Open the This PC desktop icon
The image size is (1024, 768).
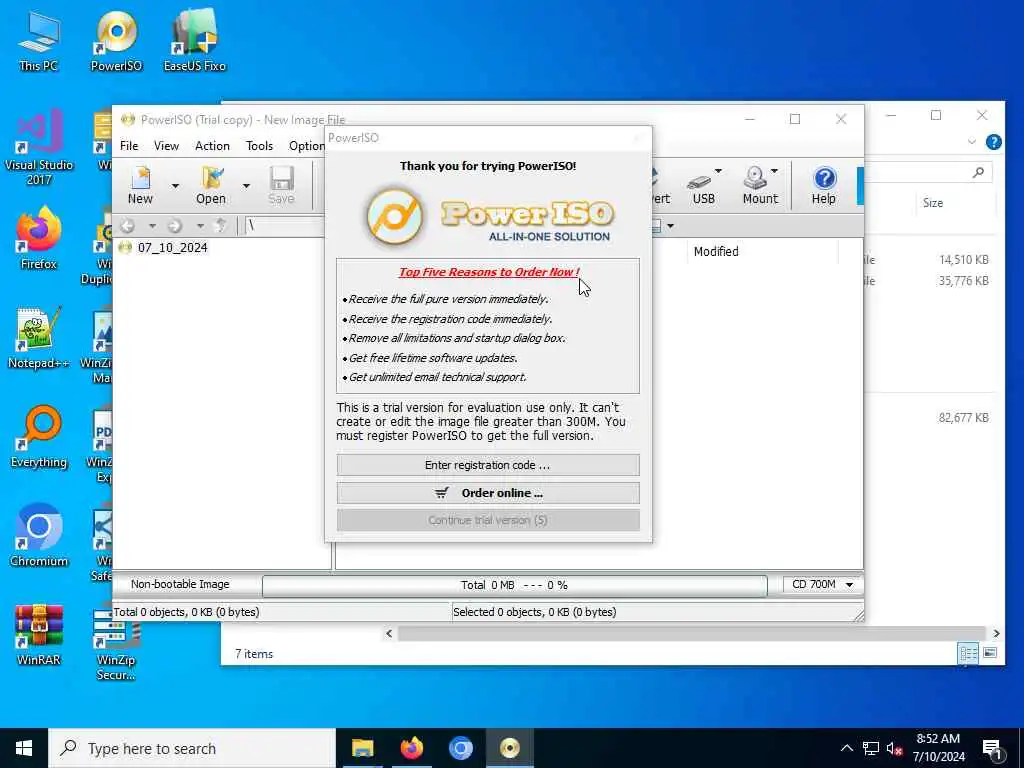pos(39,40)
